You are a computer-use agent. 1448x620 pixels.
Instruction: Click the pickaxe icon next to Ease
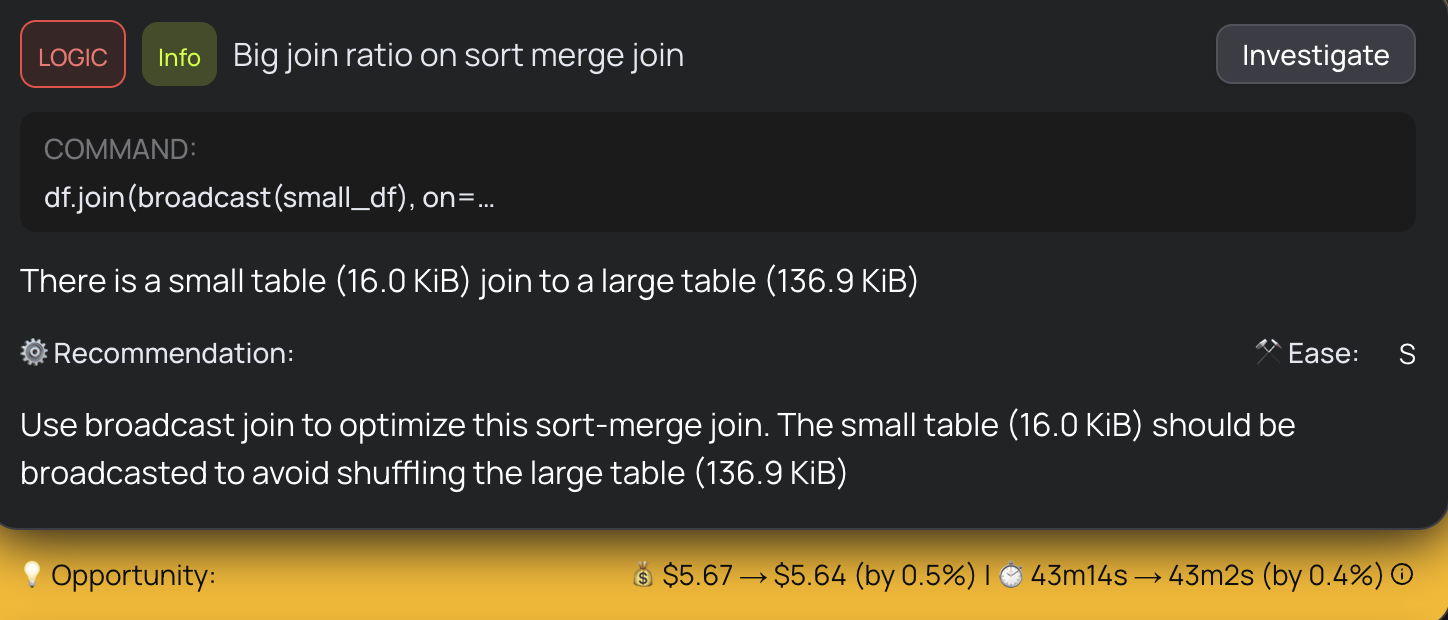(1268, 352)
